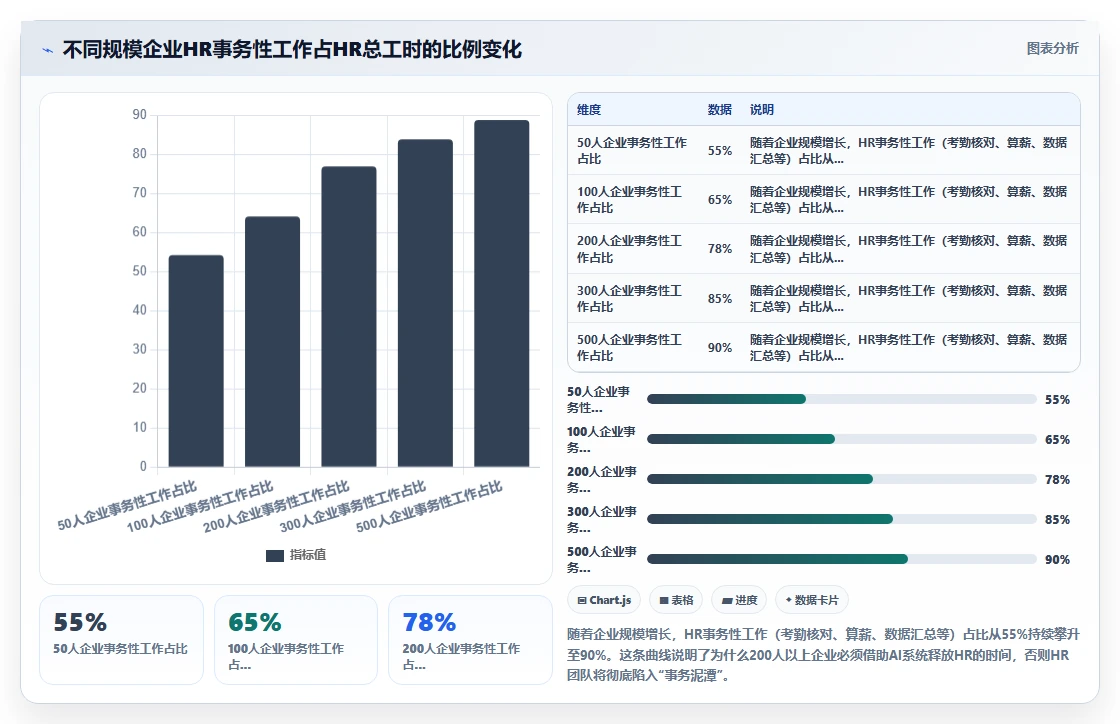Select table row 100人企业事务性工作占比

824,200
